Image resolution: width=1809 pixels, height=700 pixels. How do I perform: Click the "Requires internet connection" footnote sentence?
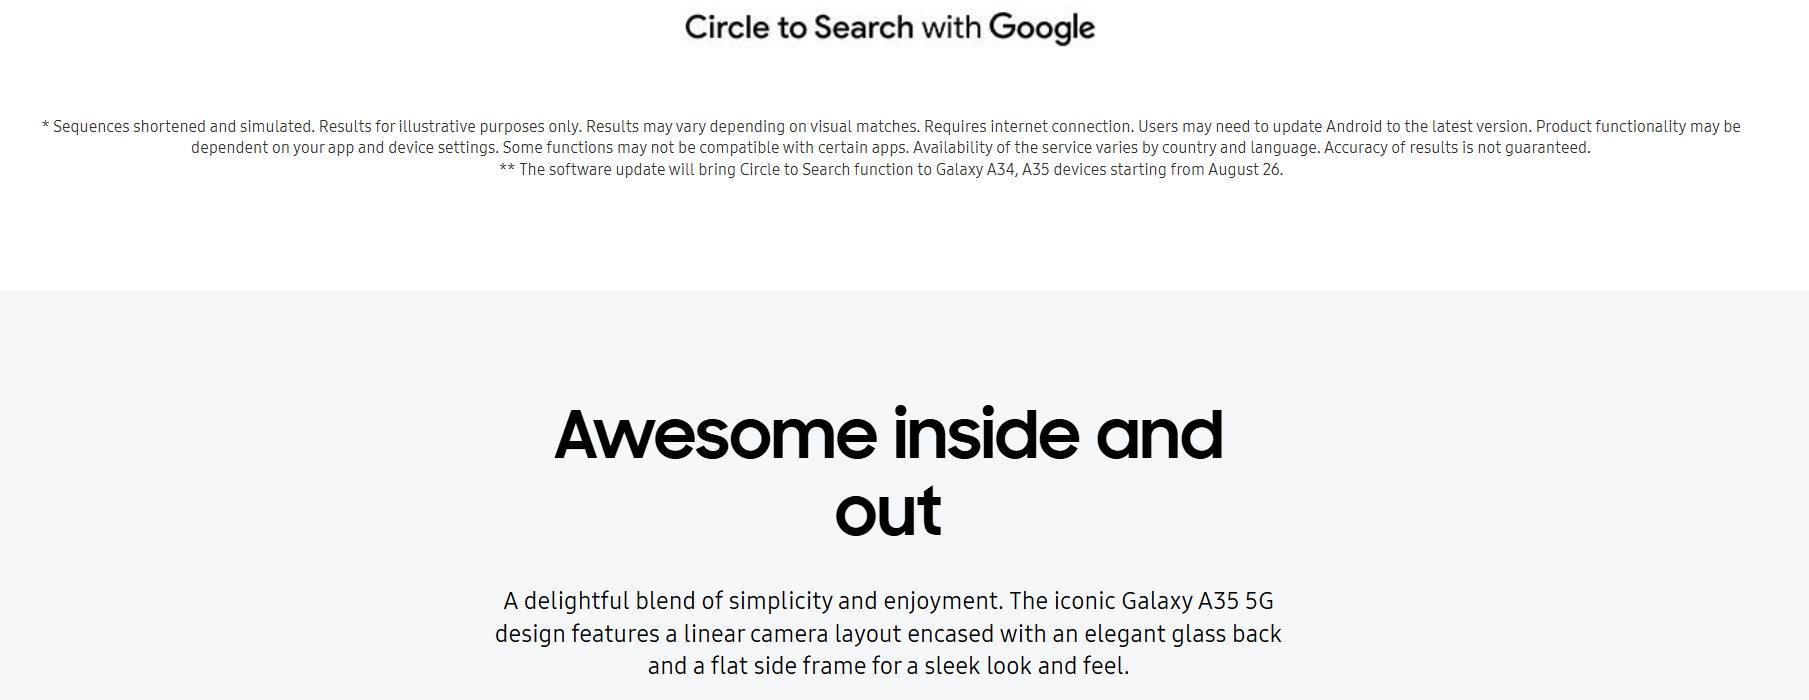[x=1029, y=126]
